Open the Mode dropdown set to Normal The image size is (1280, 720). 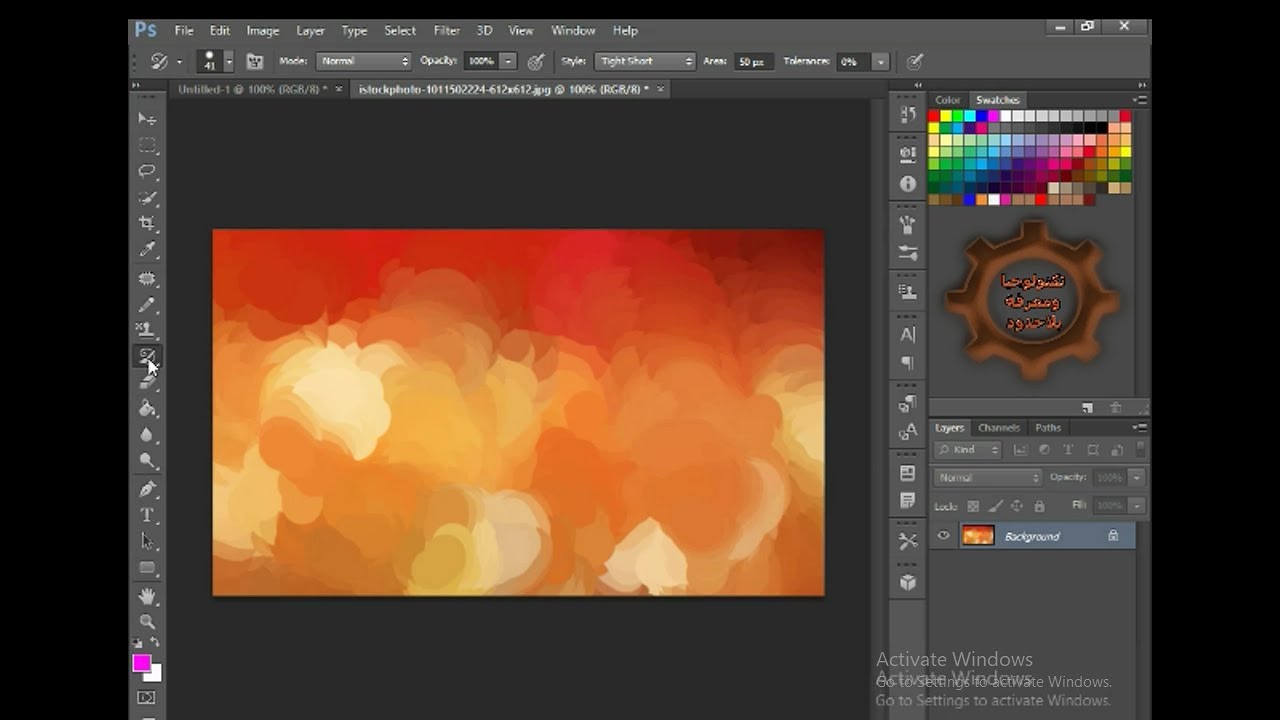364,61
